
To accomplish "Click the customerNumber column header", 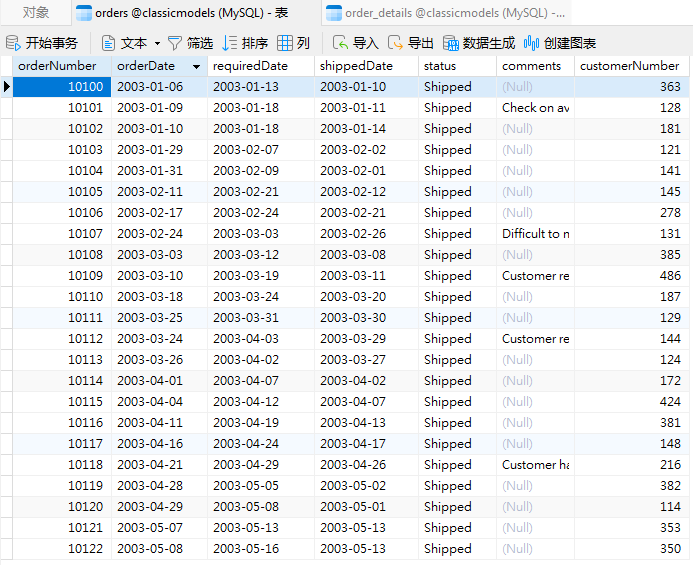I will pos(632,66).
